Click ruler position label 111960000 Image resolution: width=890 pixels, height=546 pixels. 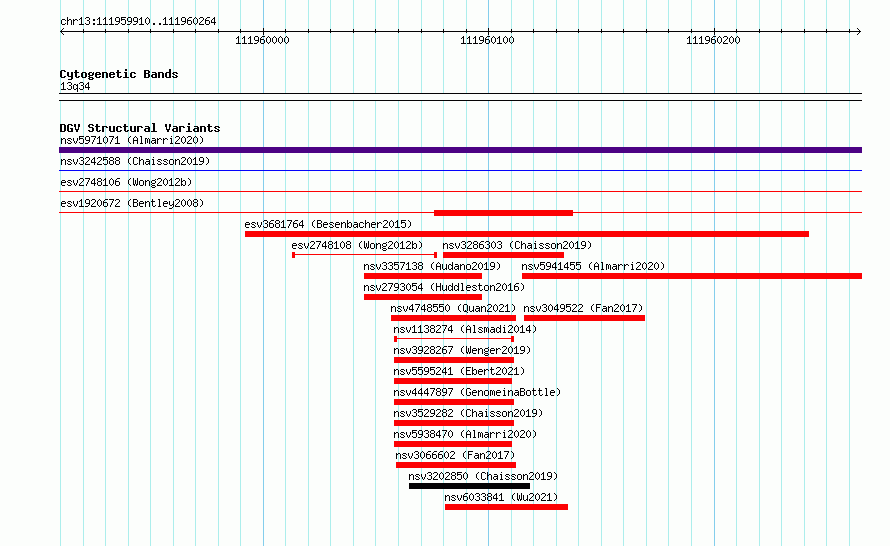point(262,40)
